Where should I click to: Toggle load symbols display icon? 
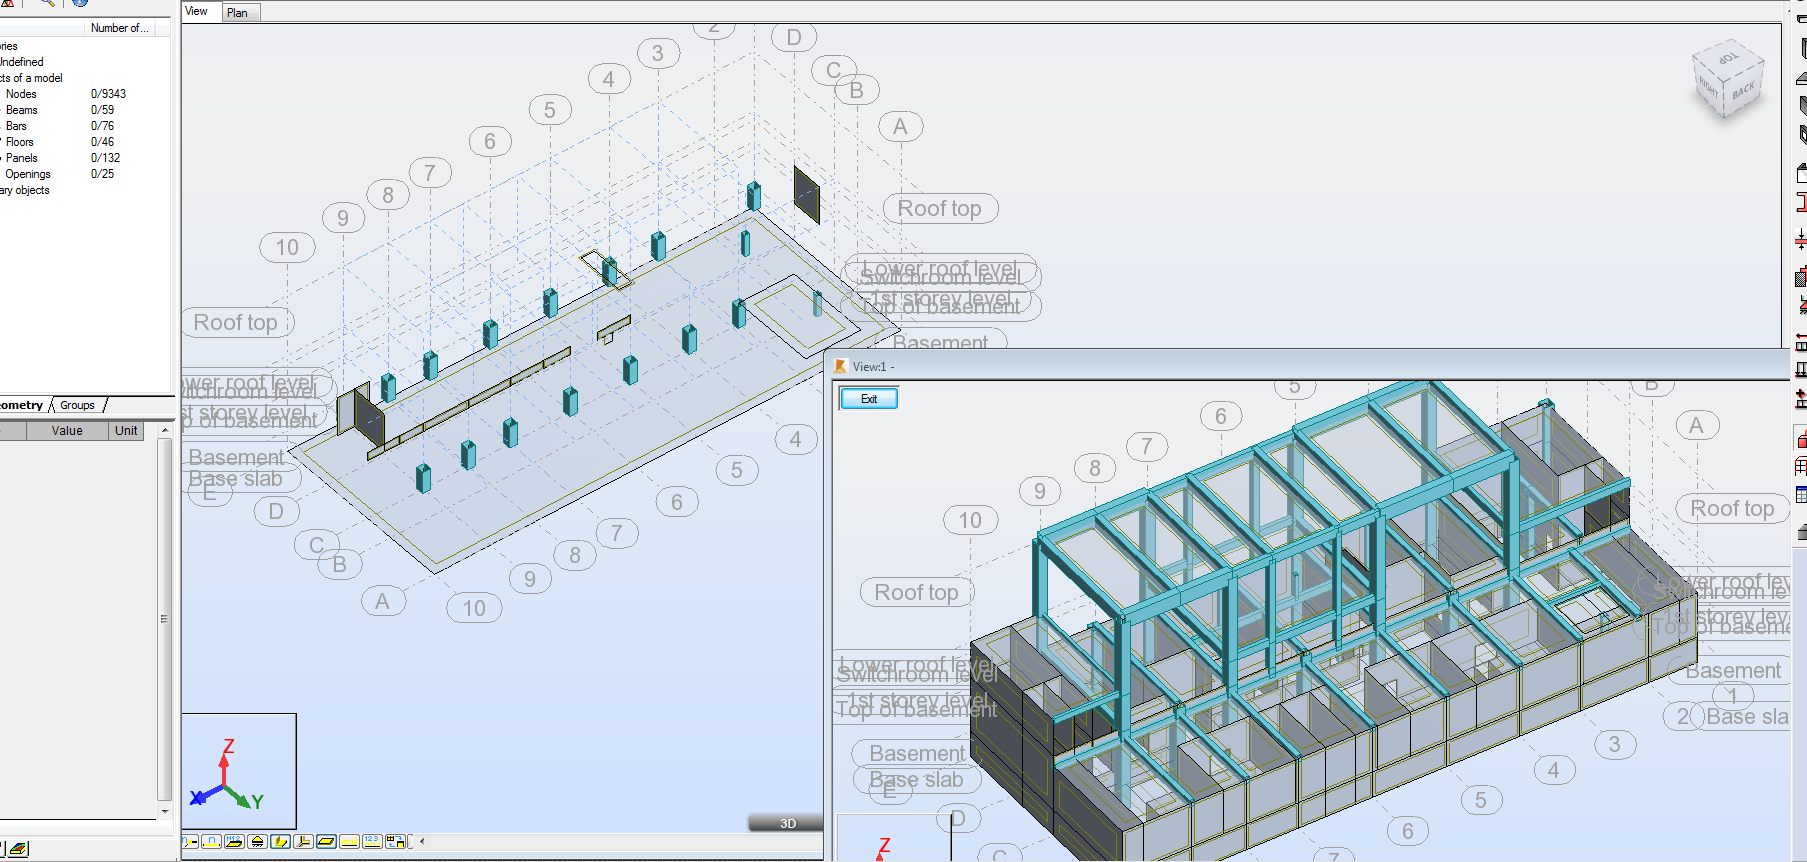pyautogui.click(x=349, y=842)
